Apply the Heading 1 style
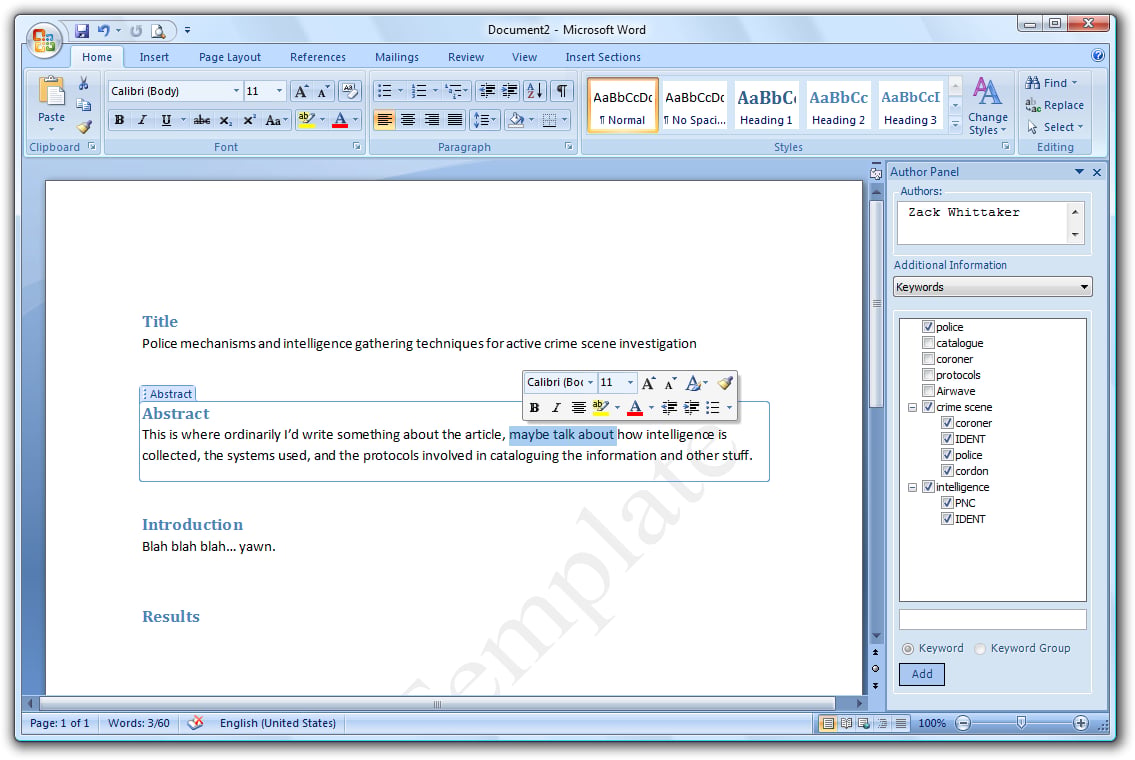The height and width of the screenshot is (760, 1135). [766, 106]
